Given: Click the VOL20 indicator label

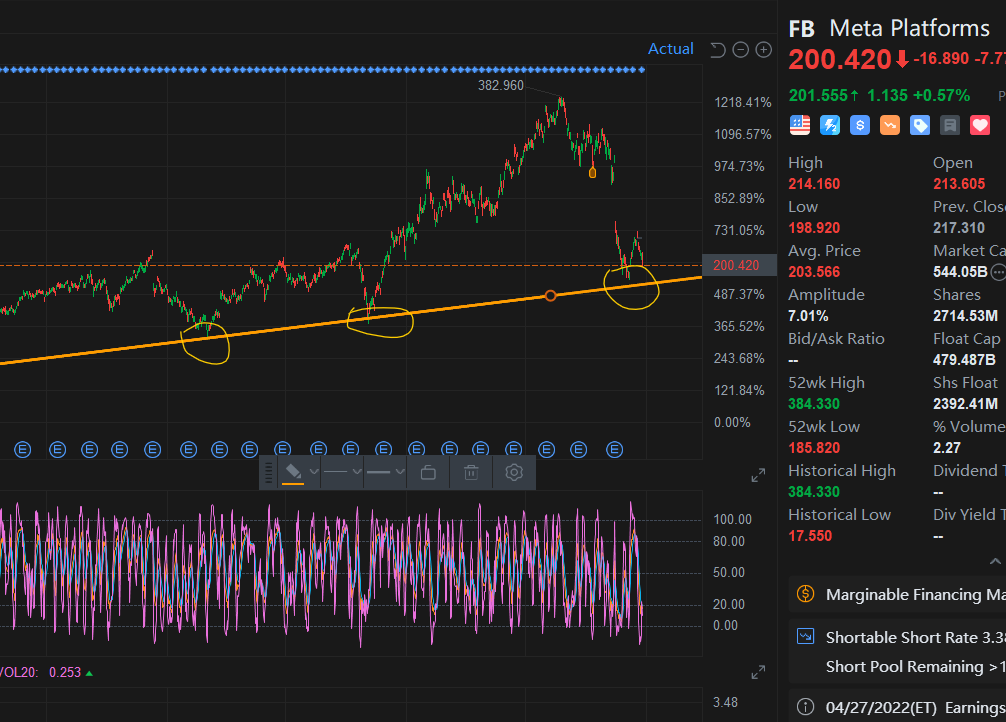Looking at the screenshot, I should coord(19,673).
